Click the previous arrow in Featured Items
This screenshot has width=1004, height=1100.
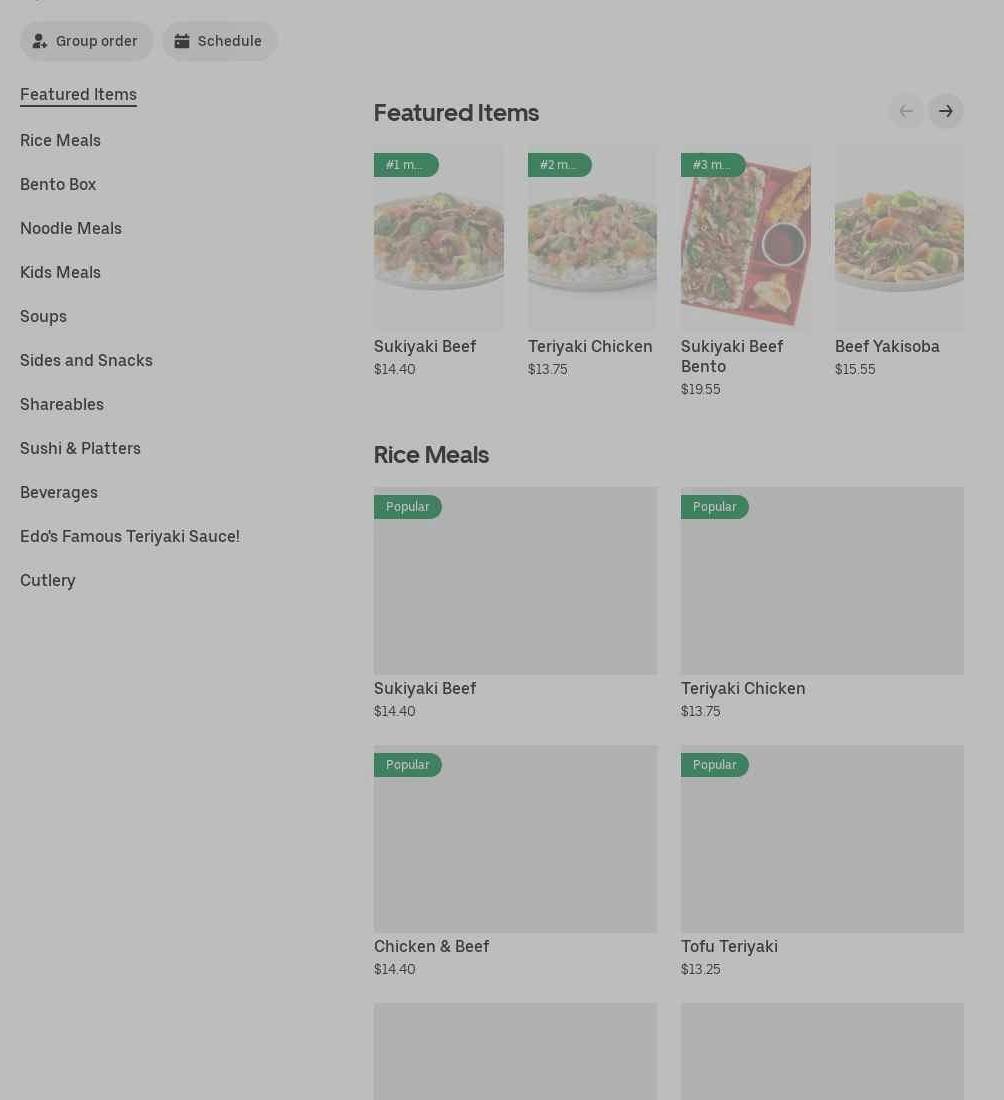[906, 111]
